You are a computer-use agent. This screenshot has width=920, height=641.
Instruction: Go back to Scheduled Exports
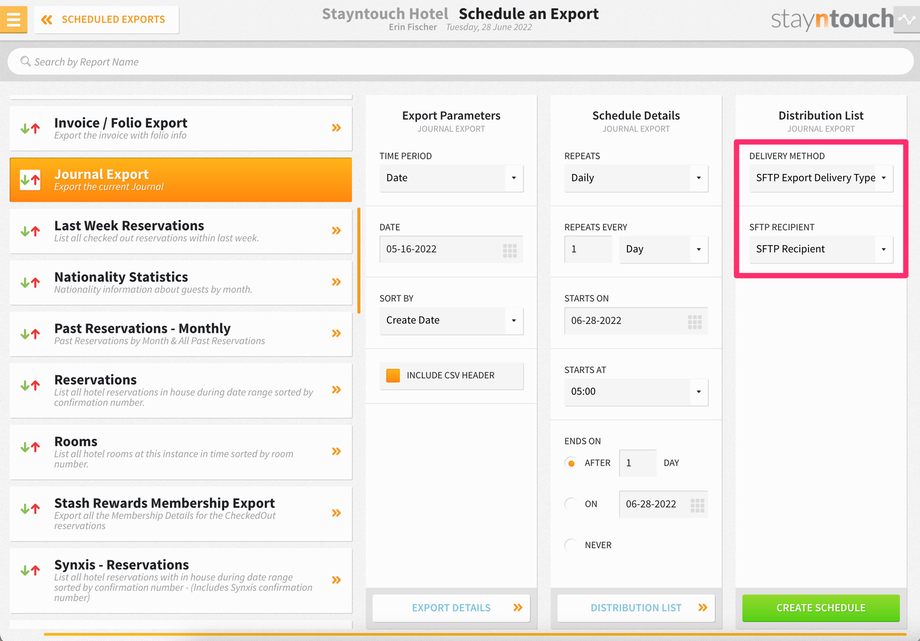(x=106, y=19)
